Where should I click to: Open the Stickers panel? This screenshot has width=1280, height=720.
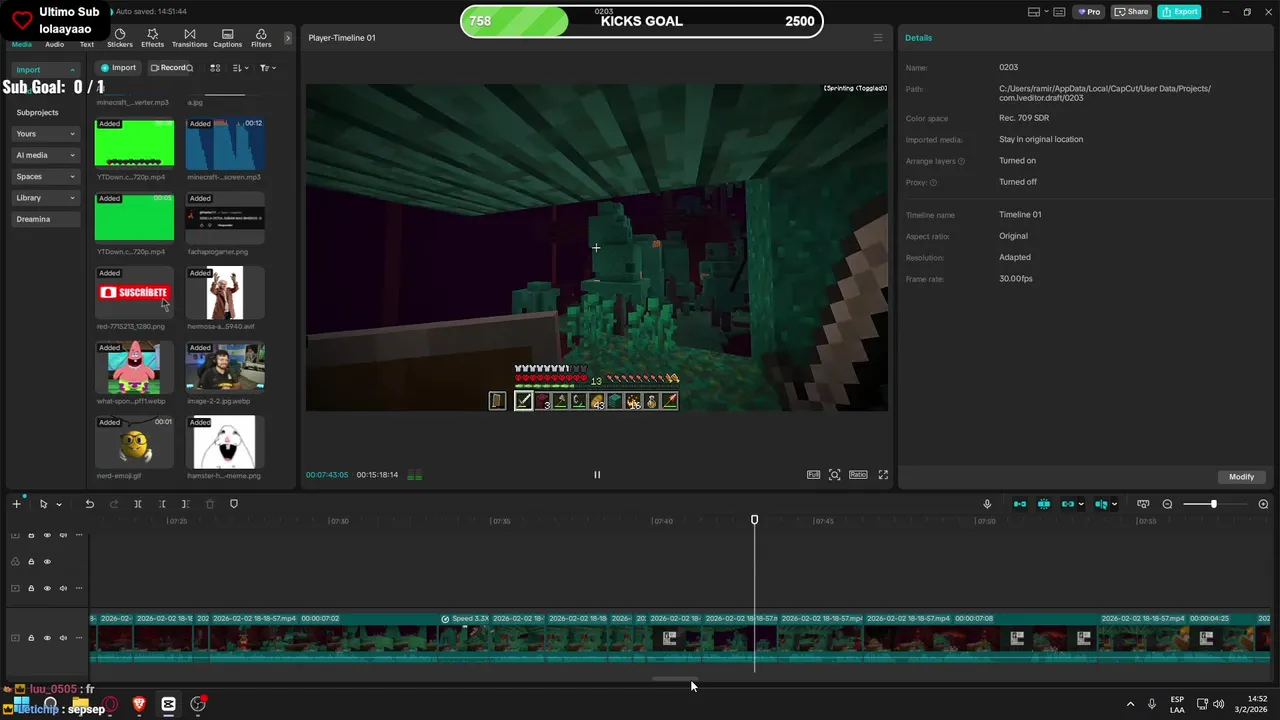120,38
